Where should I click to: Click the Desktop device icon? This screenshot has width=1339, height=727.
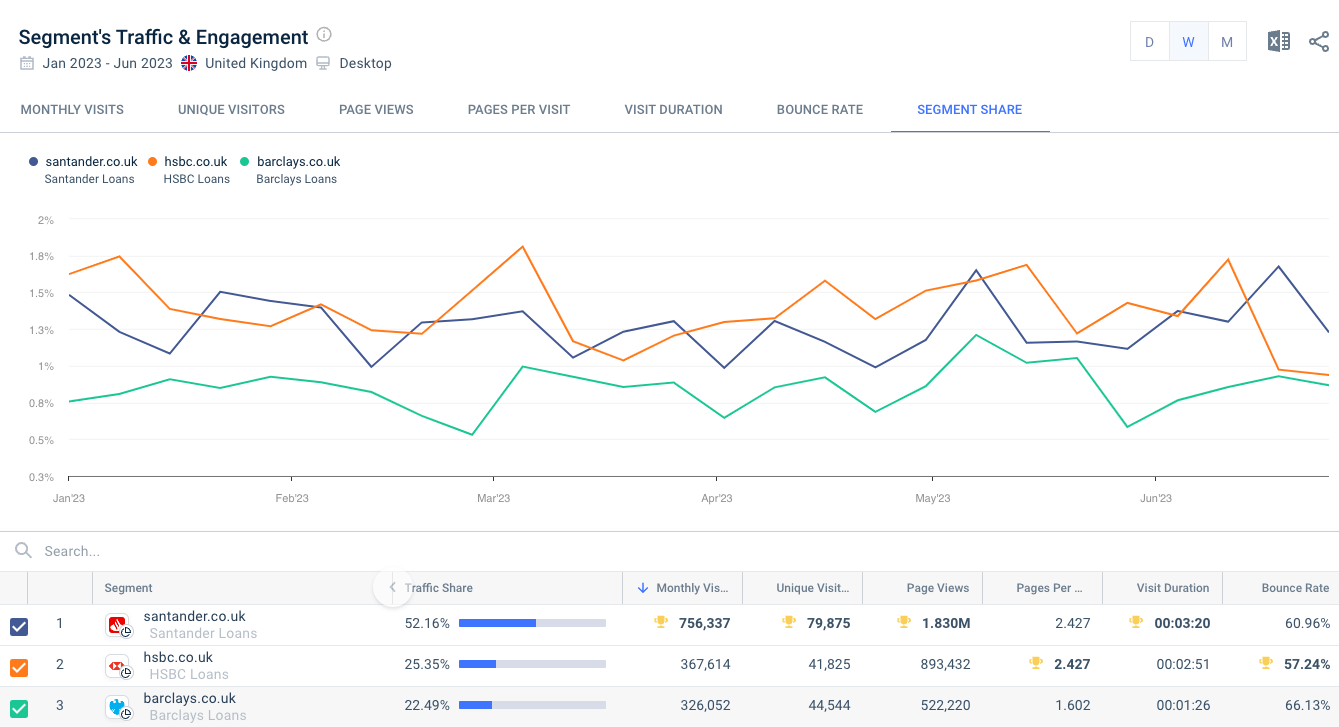coord(323,63)
